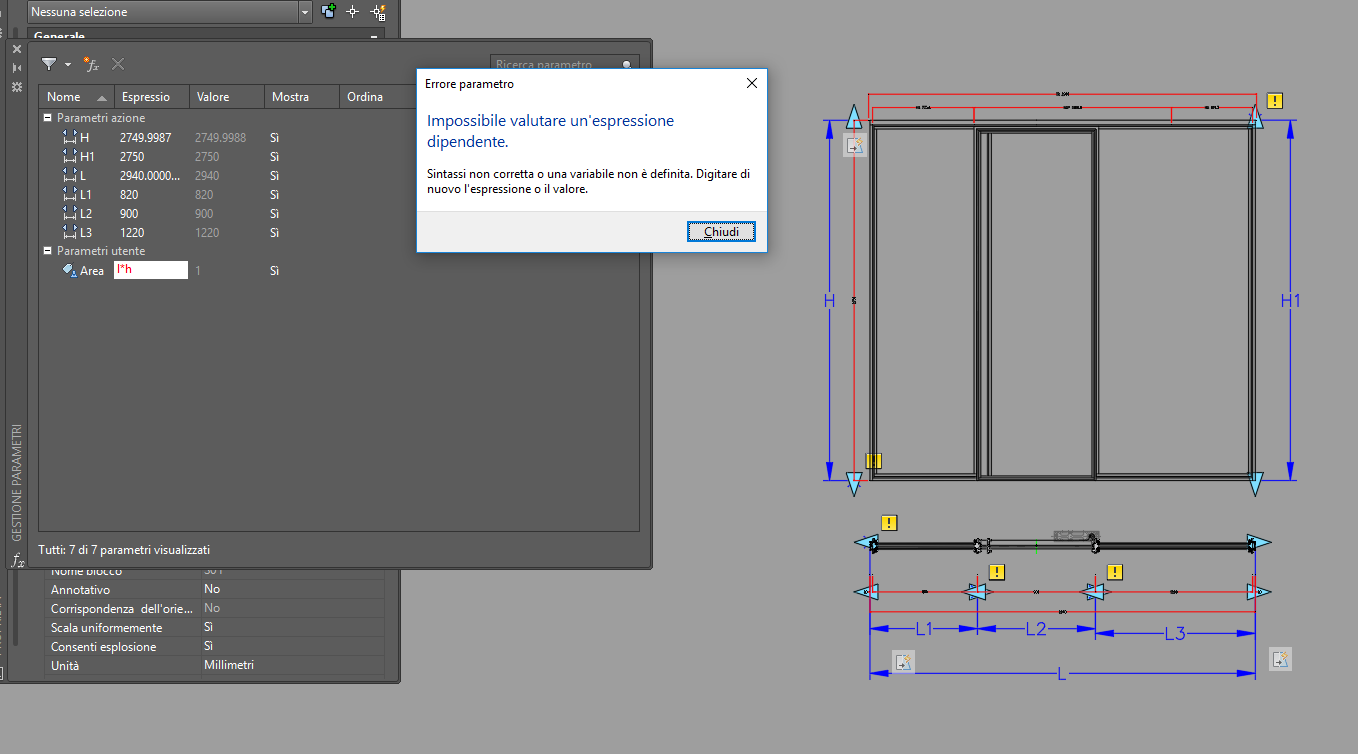Select the Quick Select icon in Properties palette
The image size is (1358, 754).
pyautogui.click(x=376, y=11)
